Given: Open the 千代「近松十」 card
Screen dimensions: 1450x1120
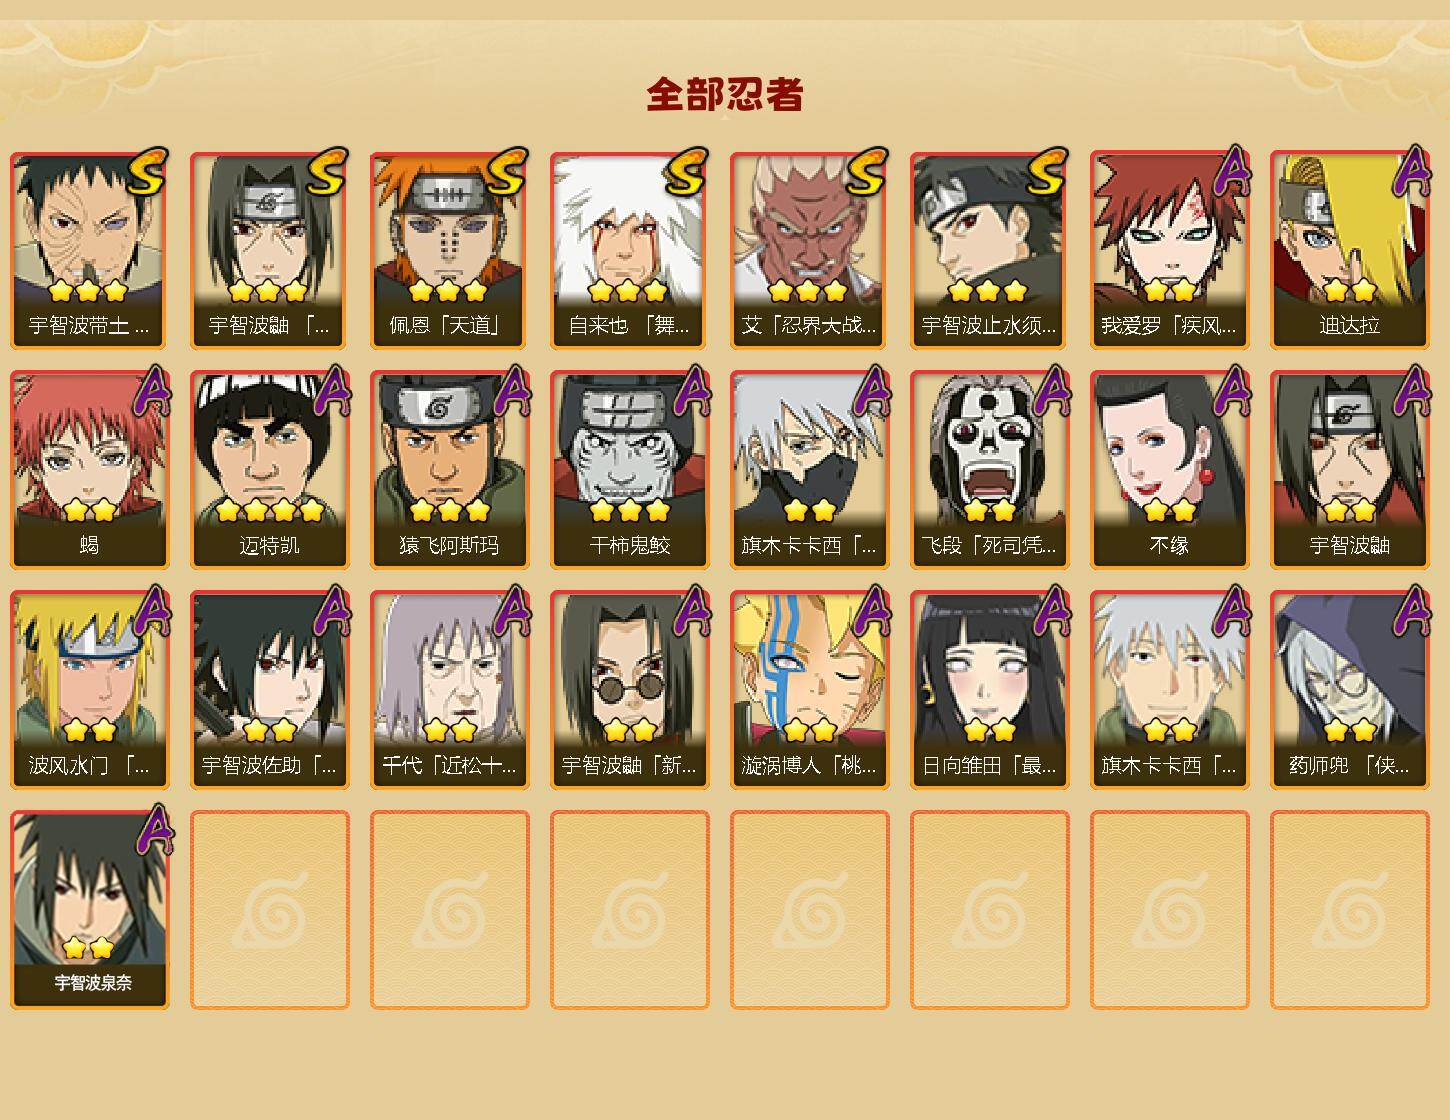Looking at the screenshot, I should click(x=449, y=690).
